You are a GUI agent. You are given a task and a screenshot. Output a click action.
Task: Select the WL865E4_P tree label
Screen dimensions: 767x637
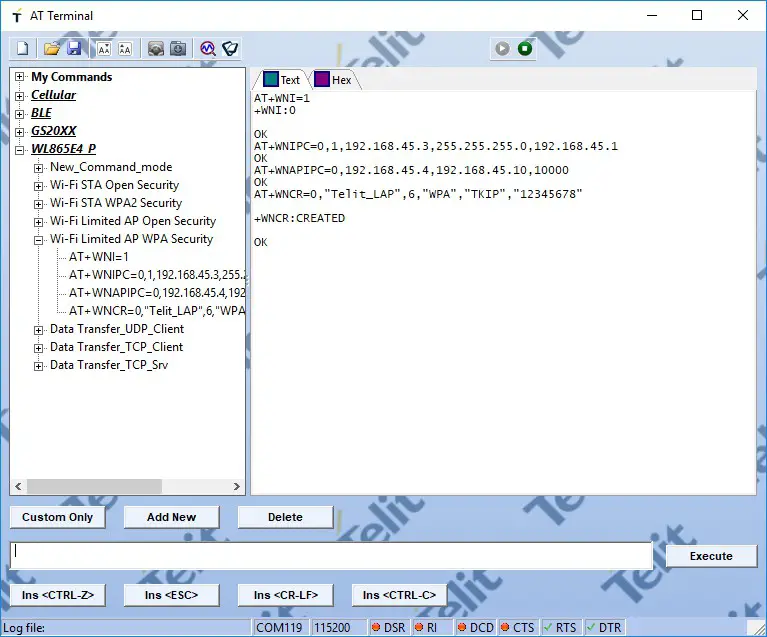pos(64,149)
